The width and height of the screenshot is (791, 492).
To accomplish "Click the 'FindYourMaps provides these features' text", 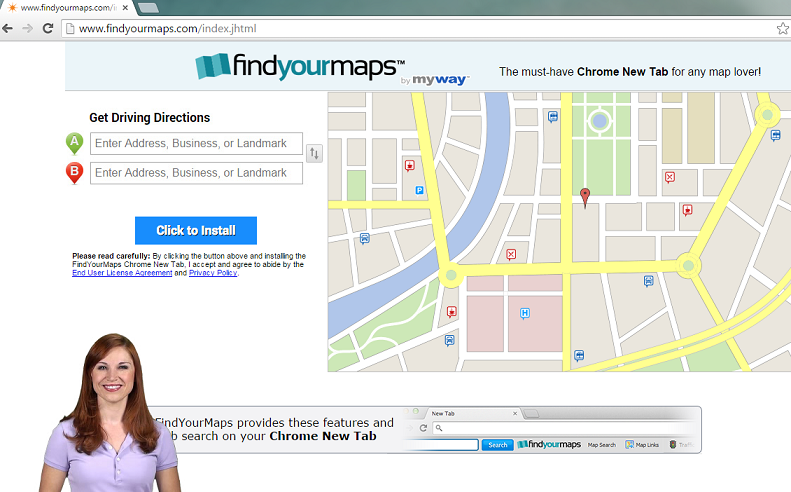I will coord(275,429).
